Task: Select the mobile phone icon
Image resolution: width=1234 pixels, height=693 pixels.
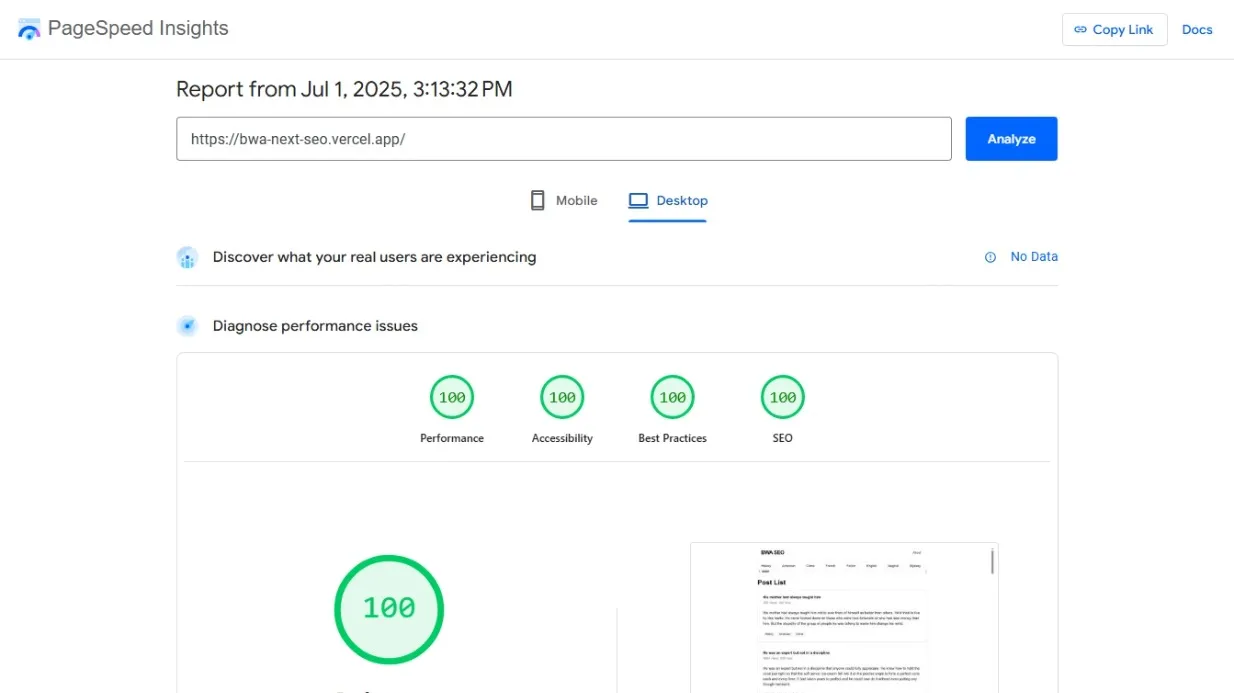Action: pyautogui.click(x=538, y=200)
